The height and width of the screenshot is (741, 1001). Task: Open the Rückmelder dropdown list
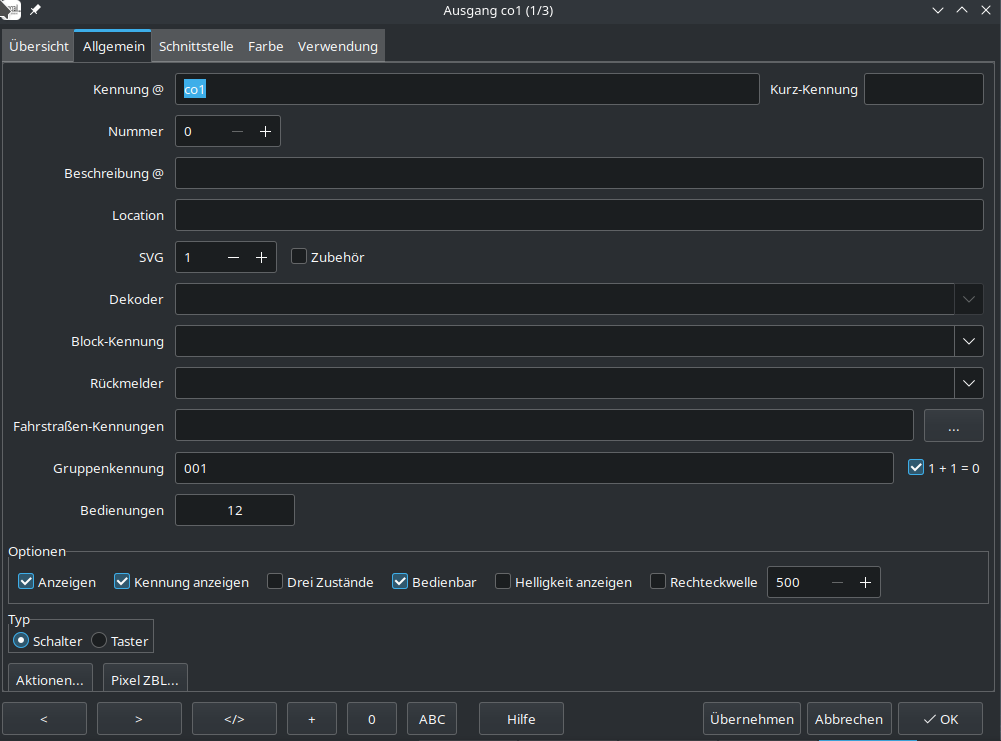(x=967, y=383)
